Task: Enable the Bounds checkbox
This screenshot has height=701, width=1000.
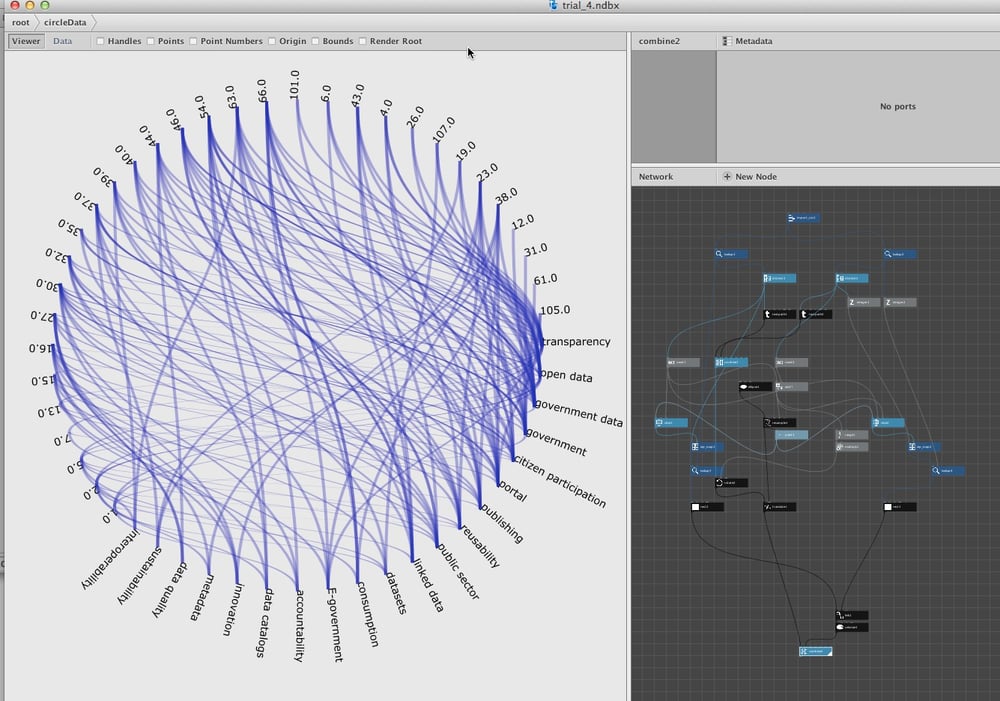Action: tap(315, 41)
